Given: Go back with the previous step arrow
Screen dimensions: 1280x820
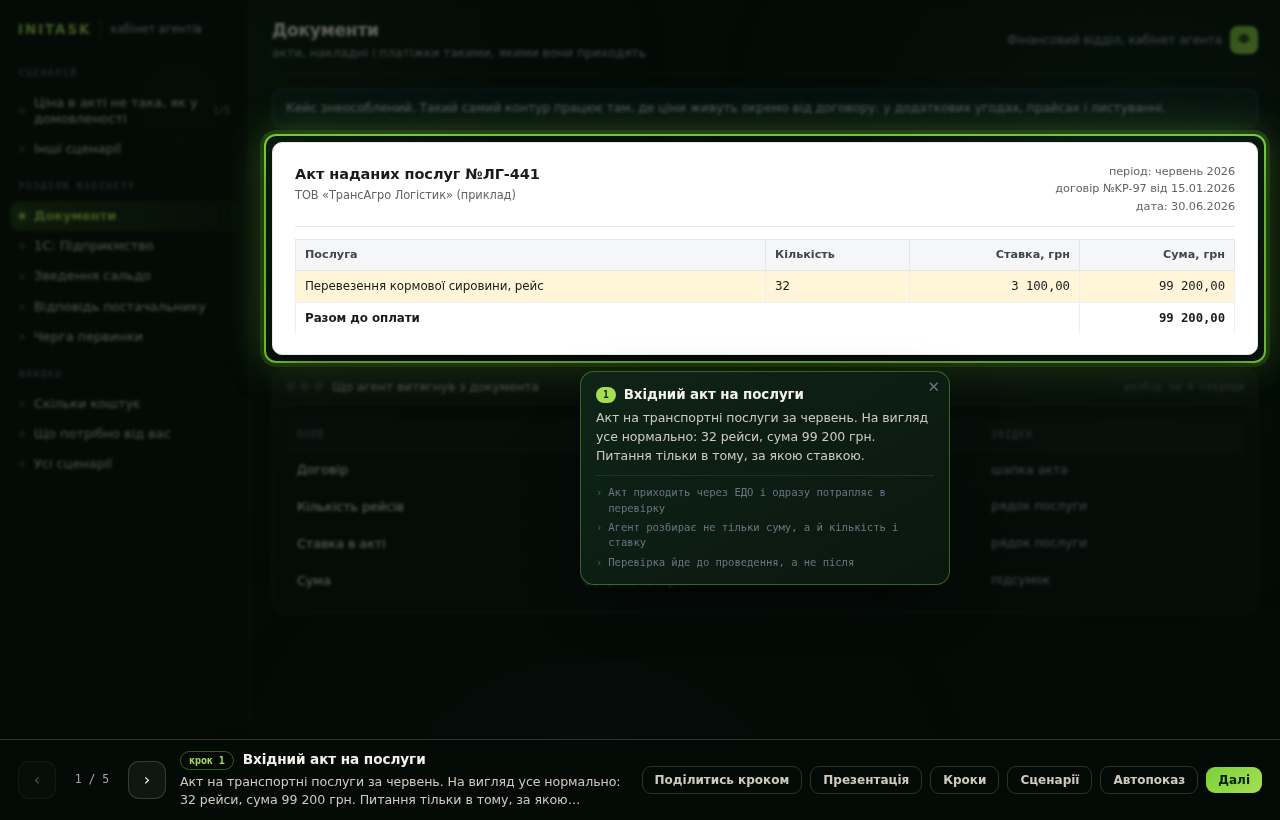Looking at the screenshot, I should click(x=37, y=780).
